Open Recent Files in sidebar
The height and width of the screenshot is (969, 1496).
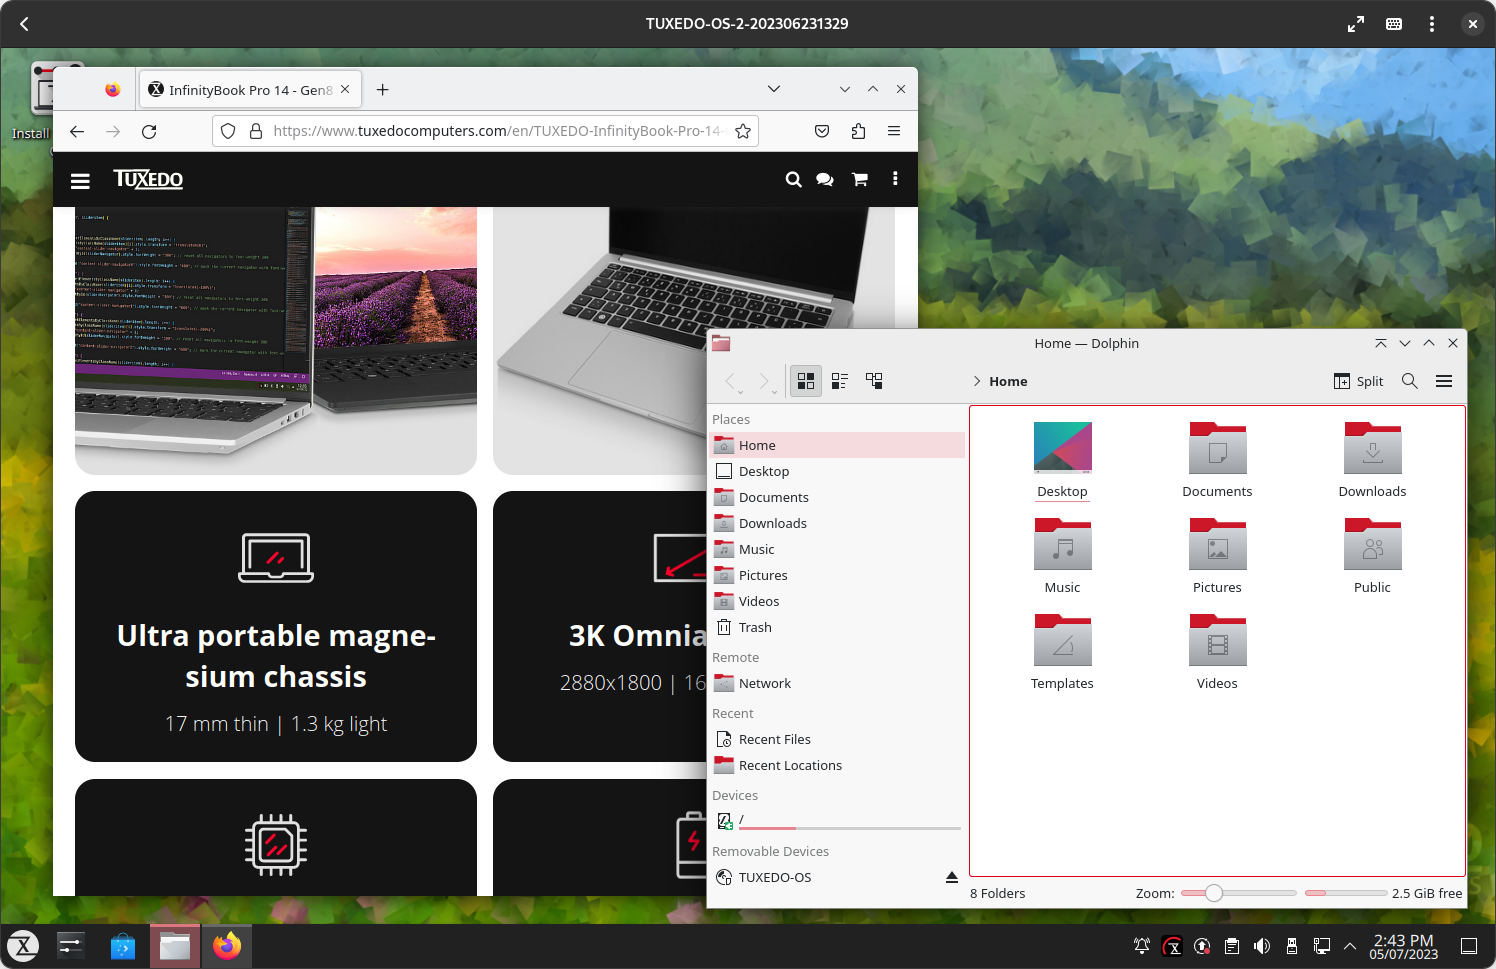(x=837, y=739)
